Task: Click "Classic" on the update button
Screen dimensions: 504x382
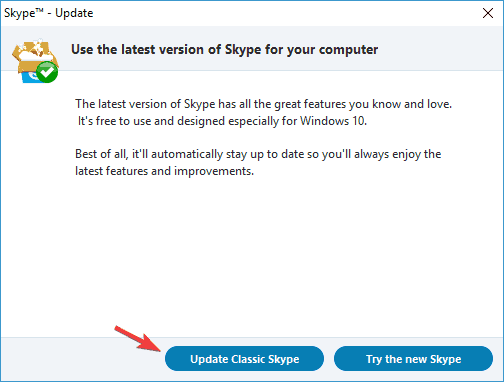Action: 248,359
